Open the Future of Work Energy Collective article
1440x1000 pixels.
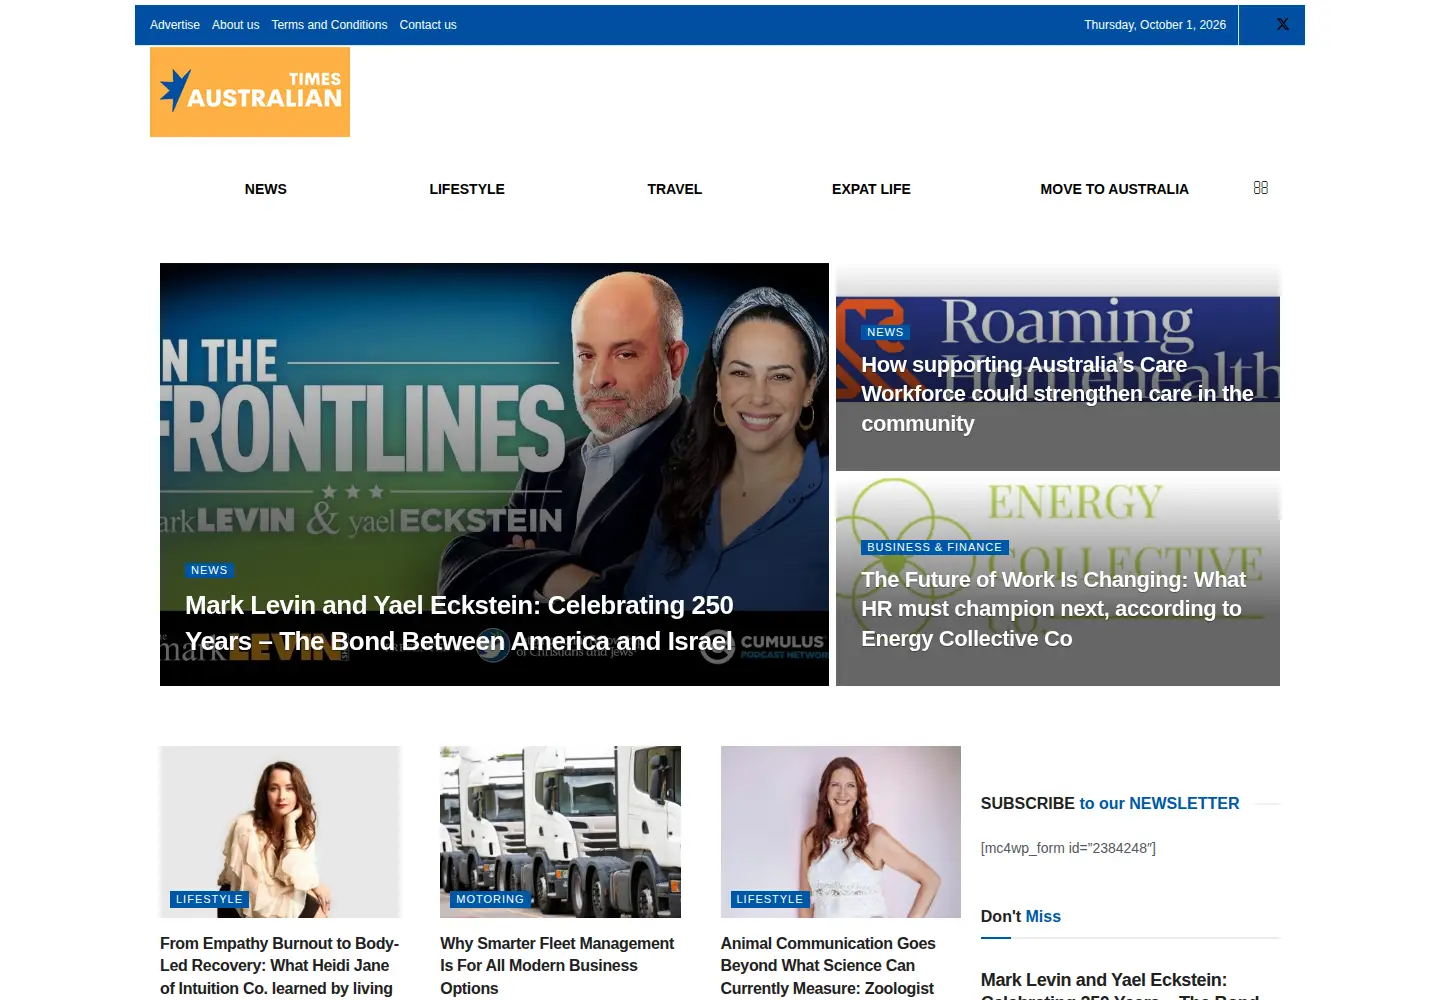tap(1054, 609)
